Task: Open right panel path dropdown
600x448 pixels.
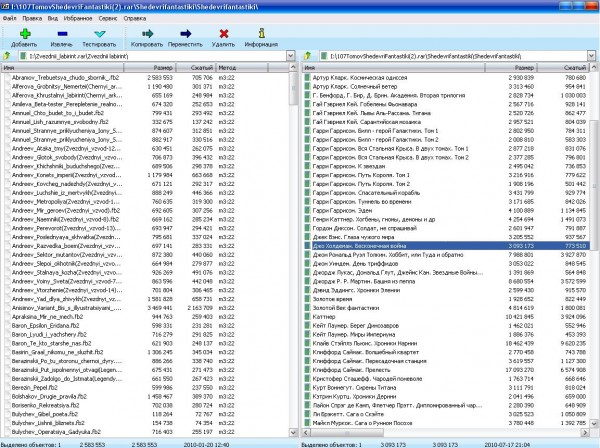Action: click(x=592, y=56)
